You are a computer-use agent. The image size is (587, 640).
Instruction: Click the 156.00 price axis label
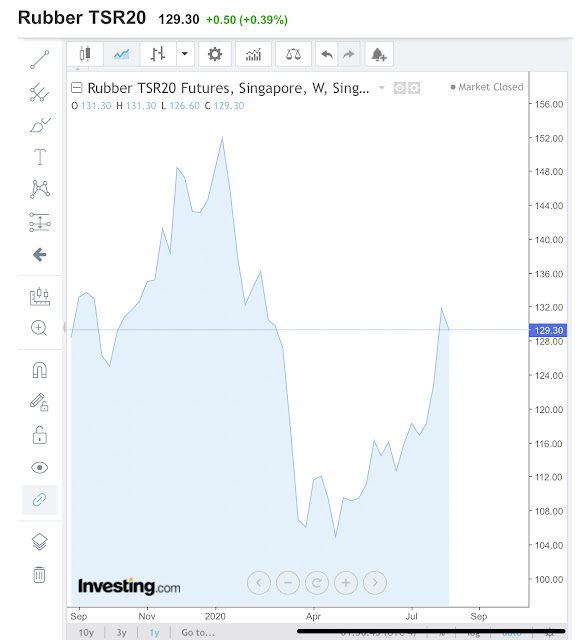pos(549,104)
